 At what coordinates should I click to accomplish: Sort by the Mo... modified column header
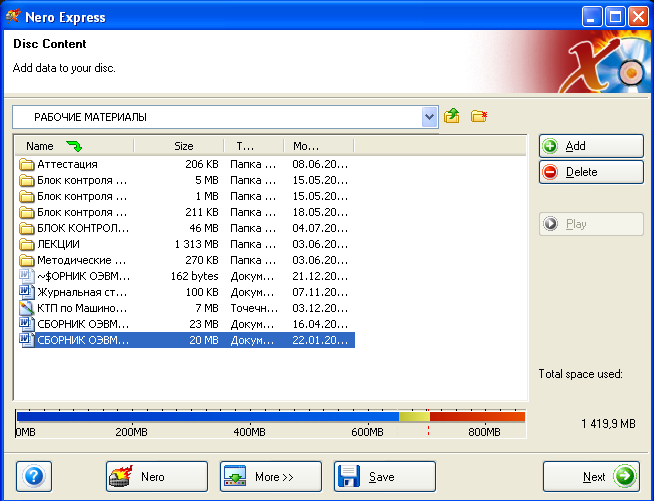[319, 146]
